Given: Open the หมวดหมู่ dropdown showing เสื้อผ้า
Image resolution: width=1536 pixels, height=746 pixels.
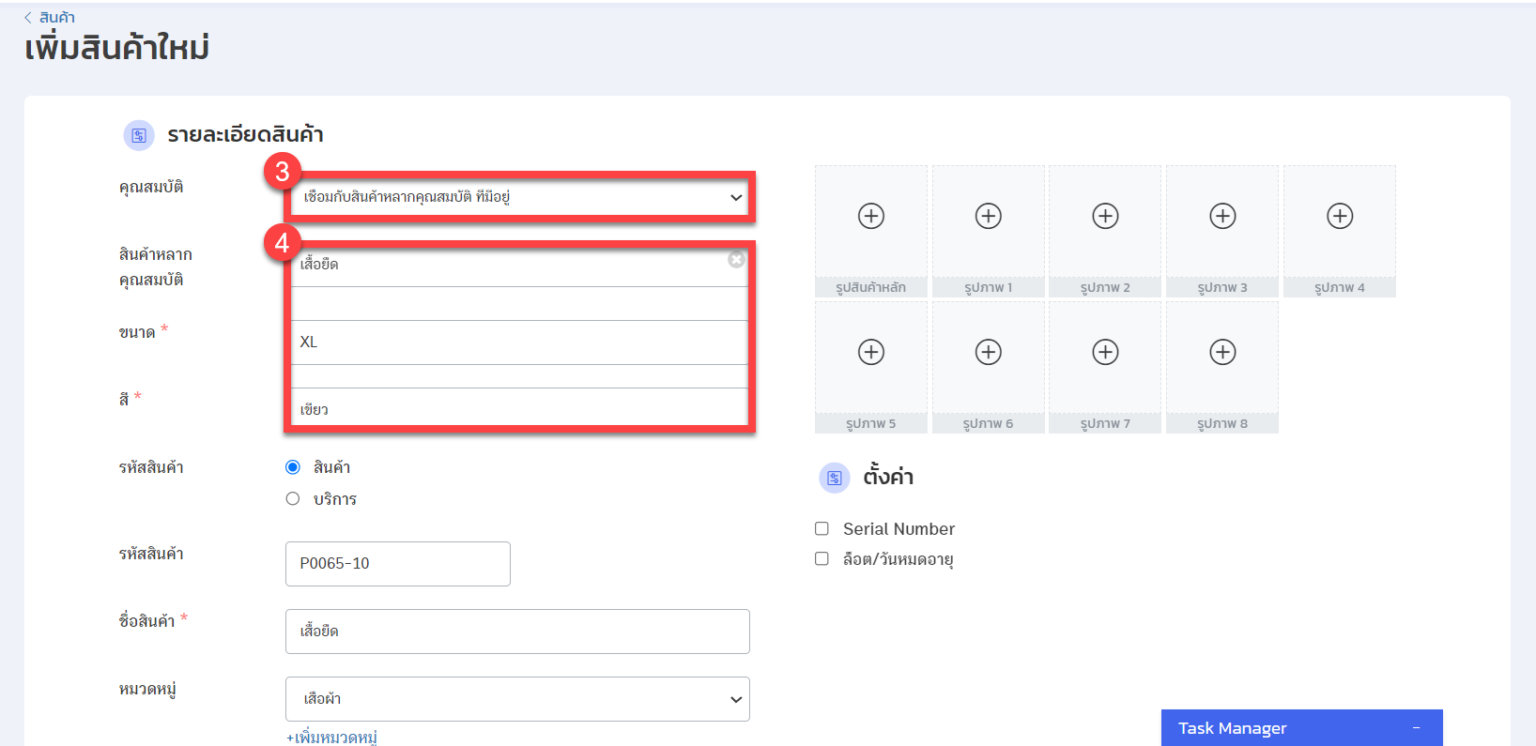Looking at the screenshot, I should 517,699.
